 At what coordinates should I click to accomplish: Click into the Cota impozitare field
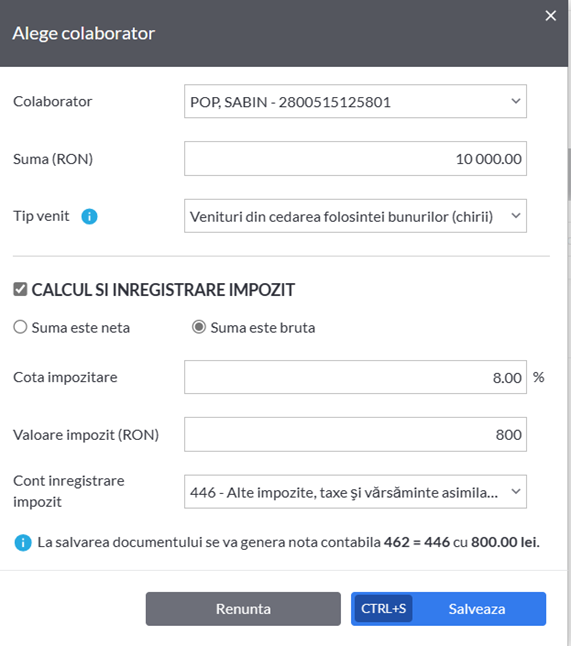click(355, 377)
